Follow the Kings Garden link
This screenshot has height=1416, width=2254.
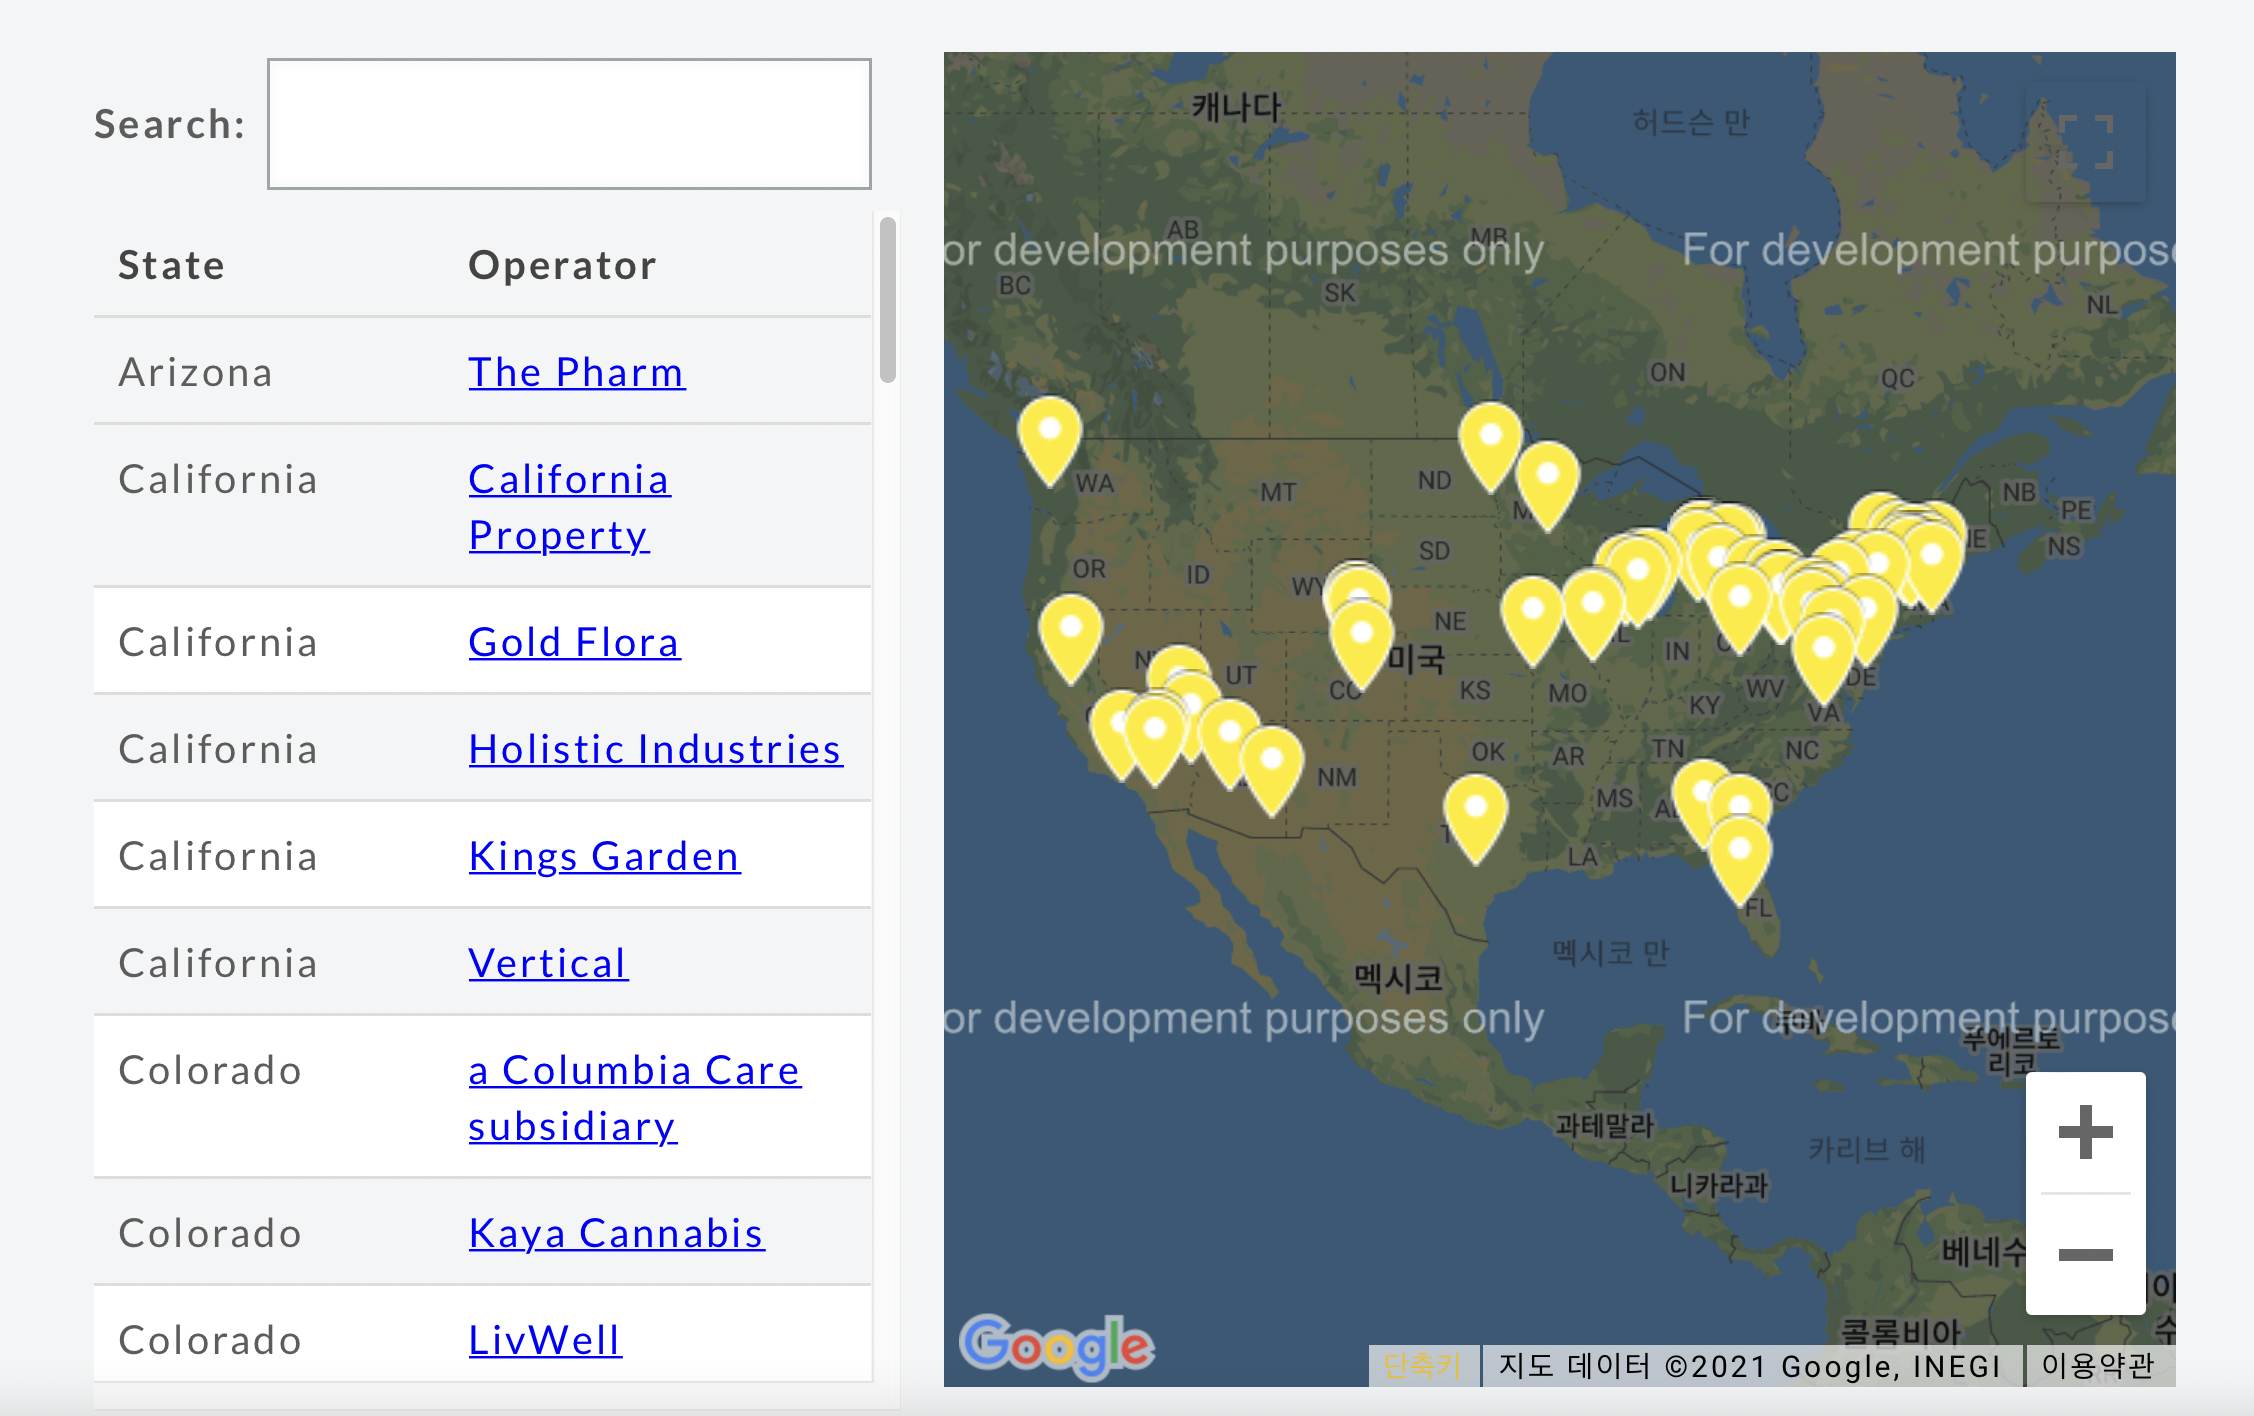(604, 856)
